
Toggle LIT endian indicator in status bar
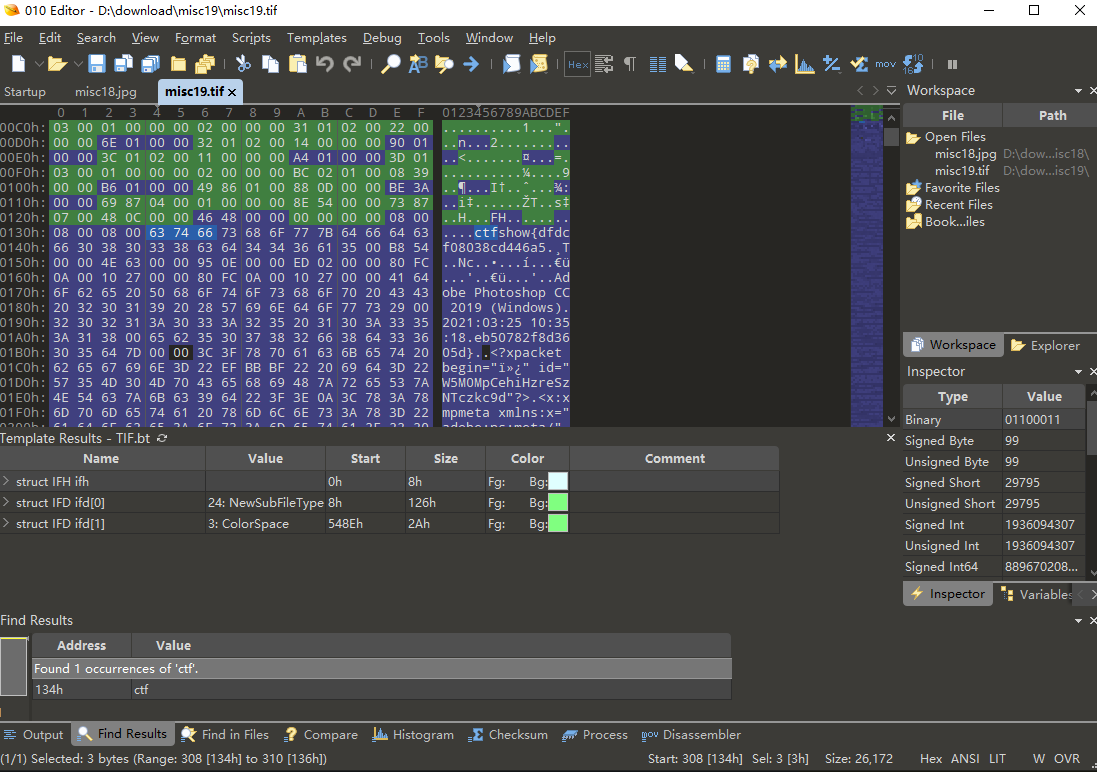[997, 759]
